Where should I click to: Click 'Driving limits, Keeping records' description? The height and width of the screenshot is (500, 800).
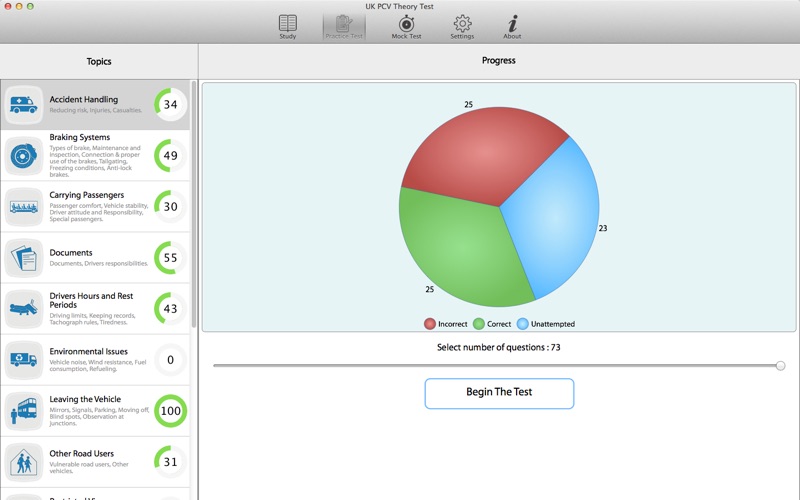pos(92,319)
